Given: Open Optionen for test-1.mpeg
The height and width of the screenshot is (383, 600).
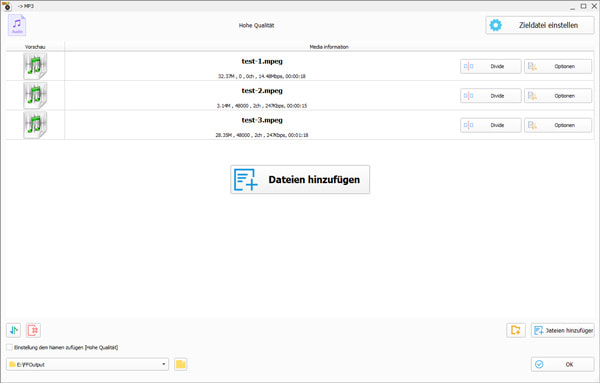Looking at the screenshot, I should click(558, 66).
